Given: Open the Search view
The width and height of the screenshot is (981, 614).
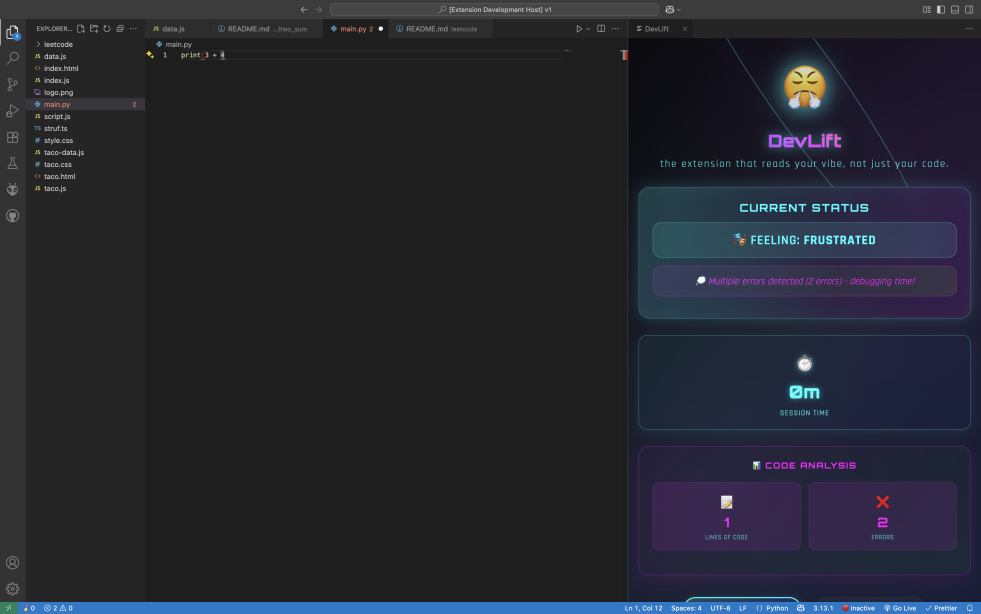Looking at the screenshot, I should [13, 58].
